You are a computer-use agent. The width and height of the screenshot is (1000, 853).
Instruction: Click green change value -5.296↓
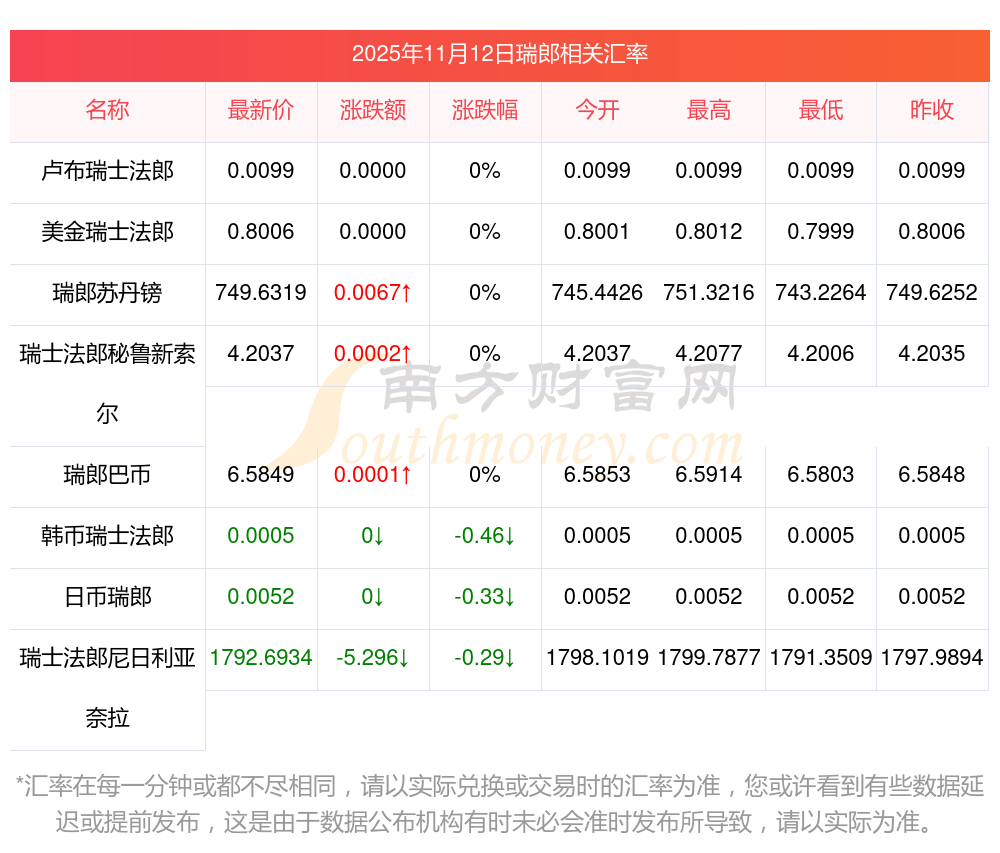tap(372, 658)
